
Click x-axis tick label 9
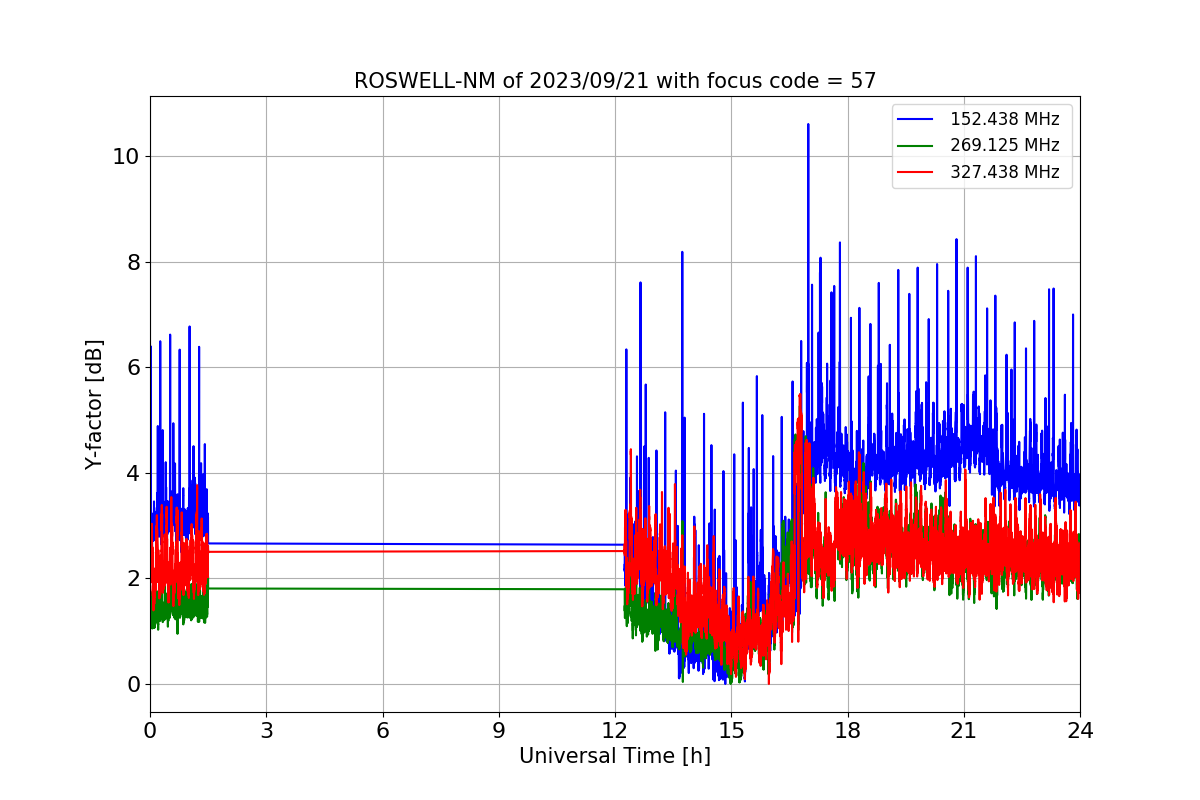499,730
